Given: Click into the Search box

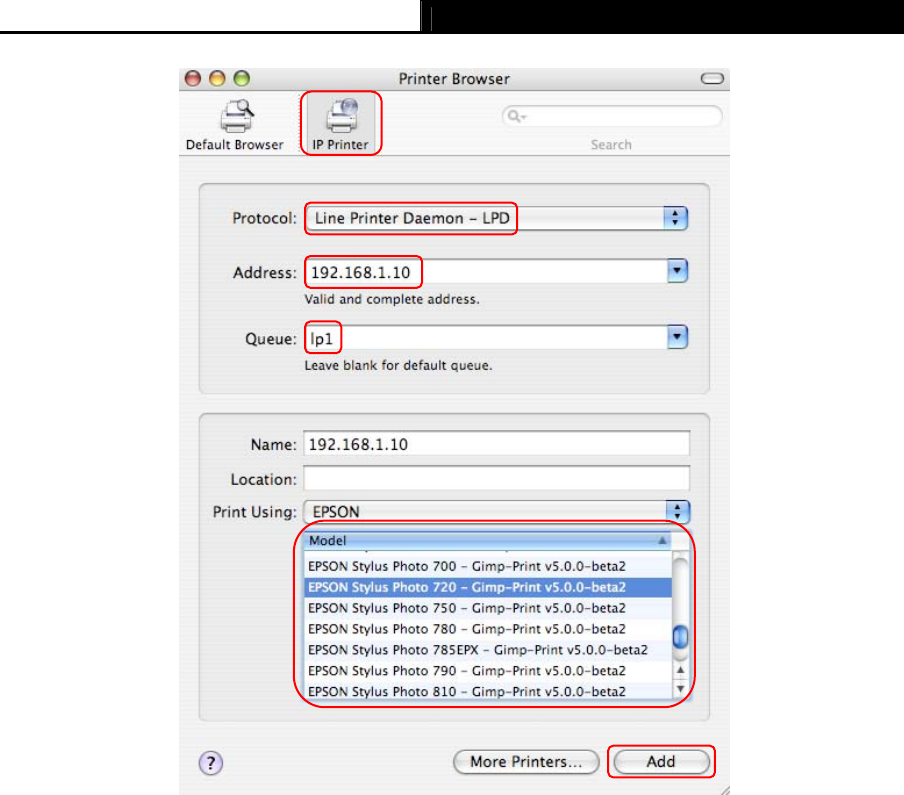Looking at the screenshot, I should pyautogui.click(x=612, y=116).
